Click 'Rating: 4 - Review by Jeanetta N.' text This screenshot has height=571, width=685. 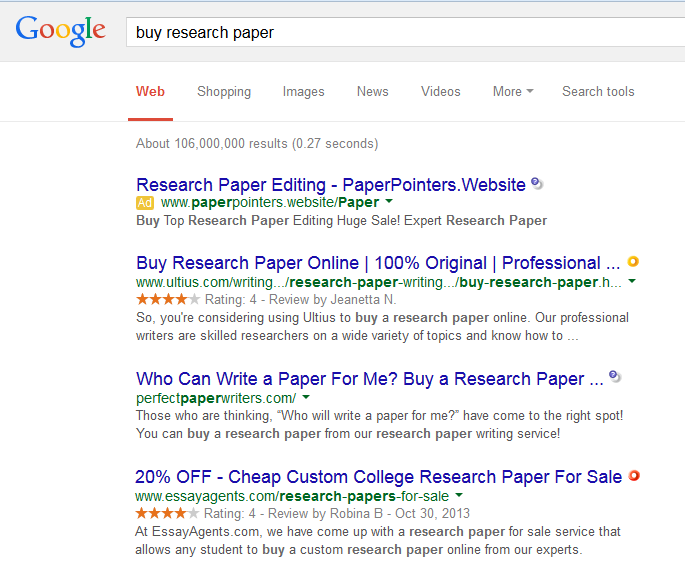pyautogui.click(x=301, y=300)
